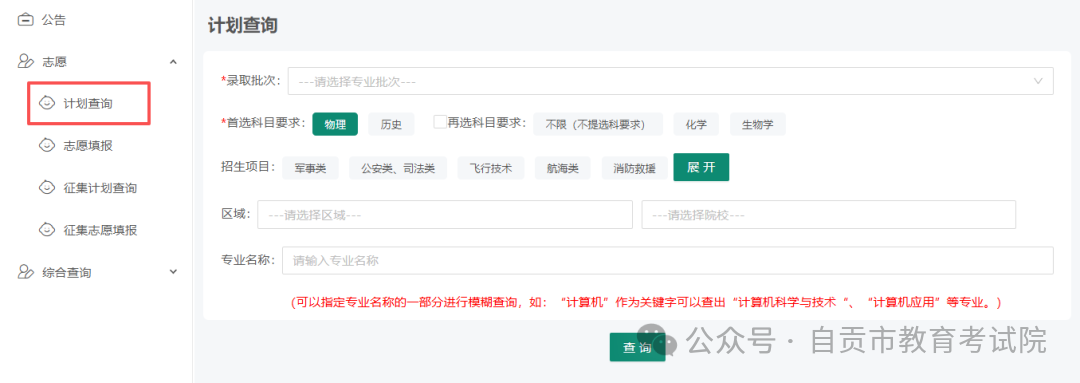Open the 请选择院校 dropdown
The height and width of the screenshot is (383, 1080).
829,214
